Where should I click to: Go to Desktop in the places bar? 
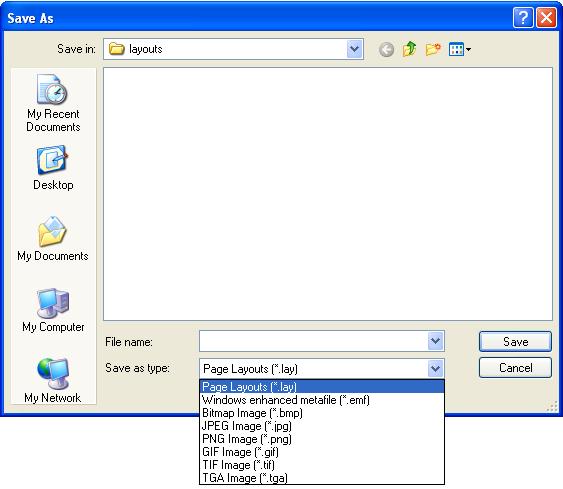53,168
